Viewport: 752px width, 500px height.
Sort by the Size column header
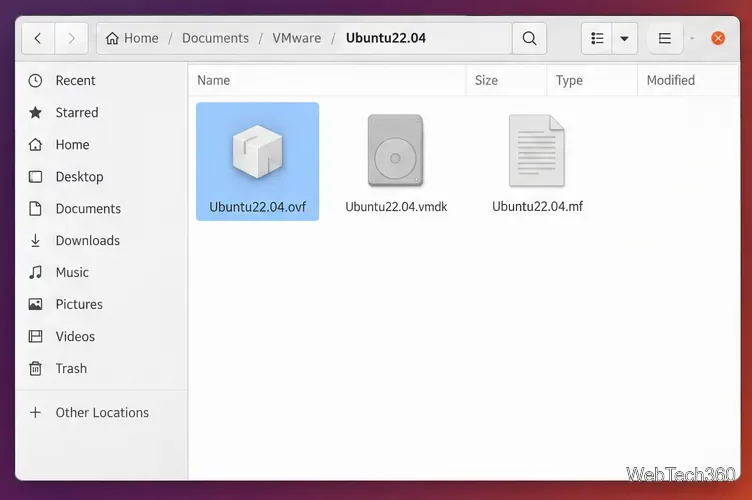(x=506, y=81)
